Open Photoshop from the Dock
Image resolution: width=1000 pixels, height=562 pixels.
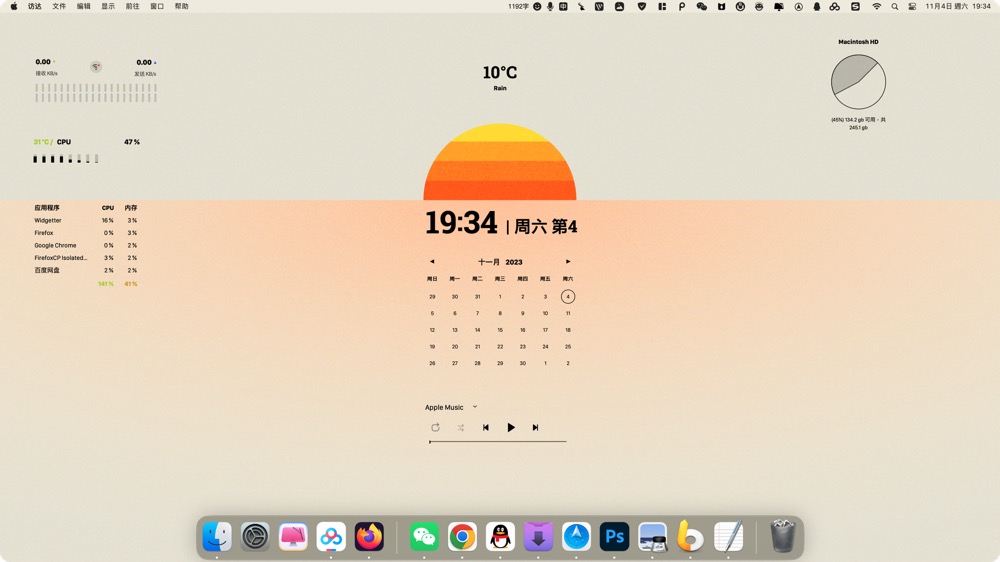(614, 537)
